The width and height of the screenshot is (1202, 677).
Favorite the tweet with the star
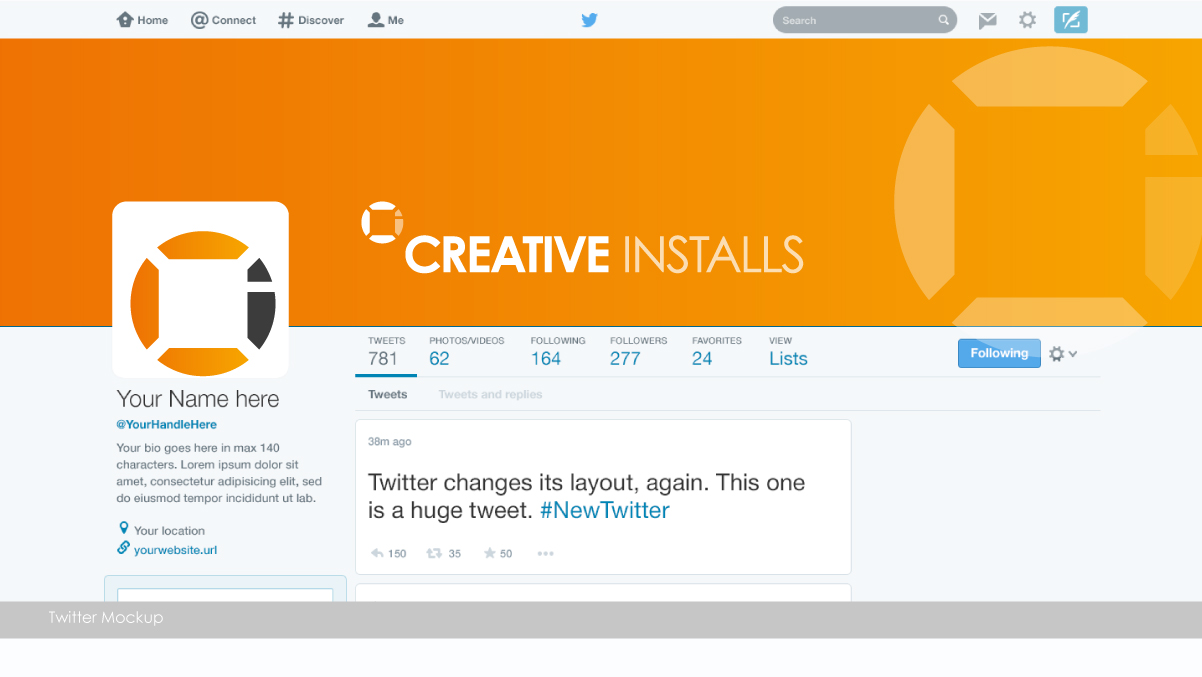pyautogui.click(x=498, y=553)
